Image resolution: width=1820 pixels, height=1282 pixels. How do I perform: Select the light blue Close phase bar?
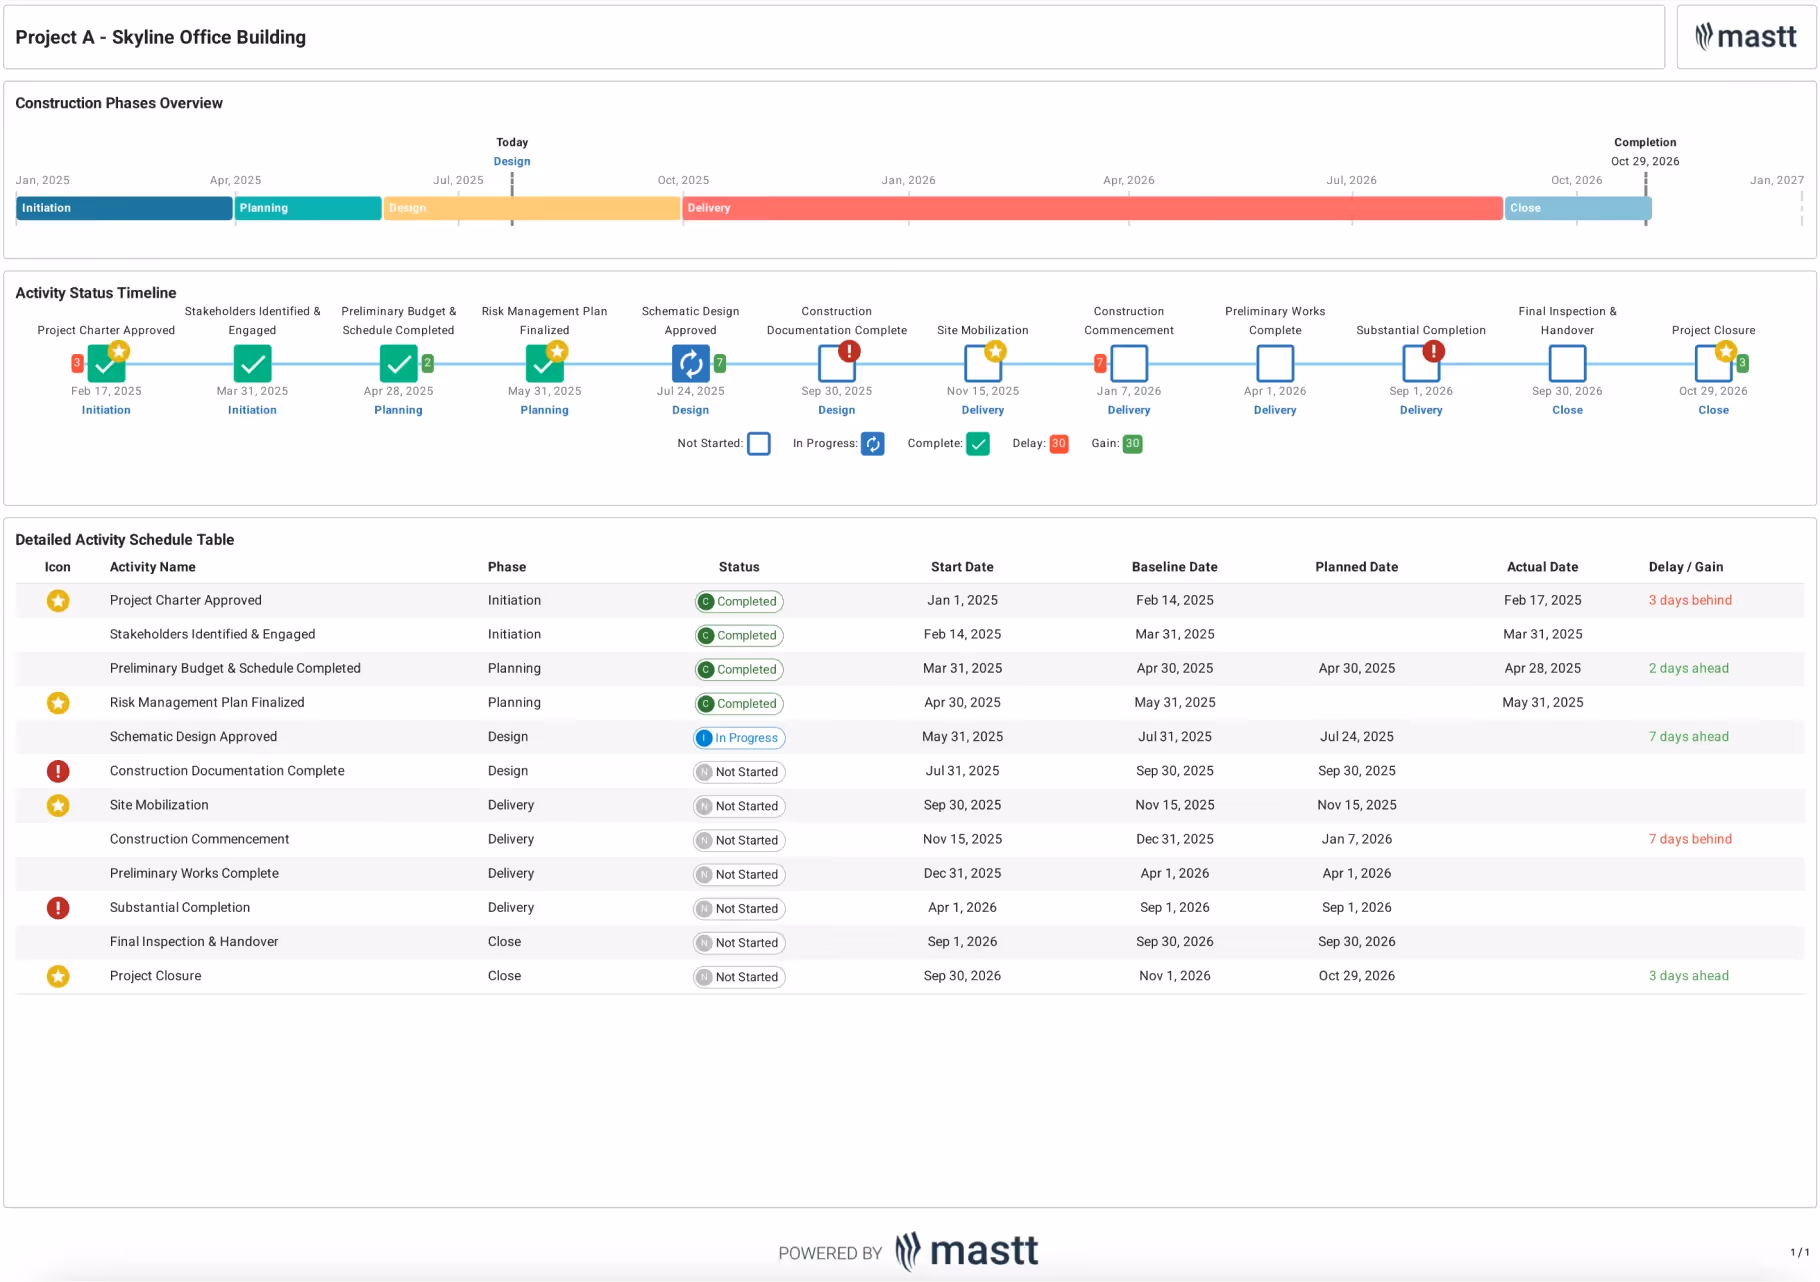pyautogui.click(x=1579, y=208)
